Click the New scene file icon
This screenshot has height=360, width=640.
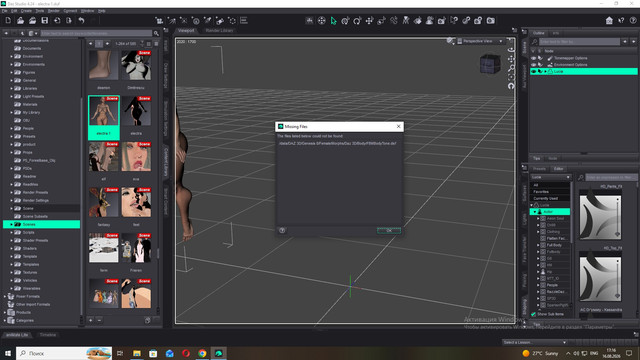click(8, 20)
